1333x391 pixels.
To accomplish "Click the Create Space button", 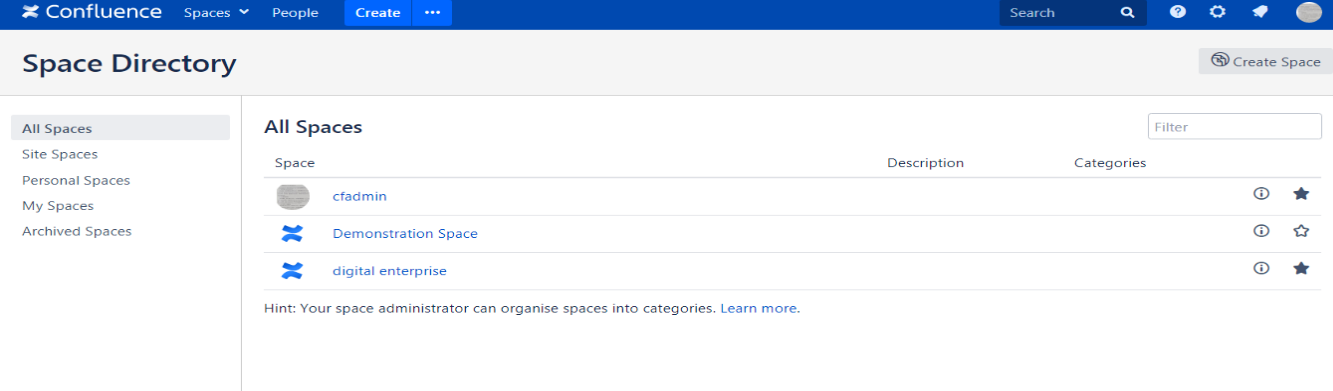I will point(1266,61).
